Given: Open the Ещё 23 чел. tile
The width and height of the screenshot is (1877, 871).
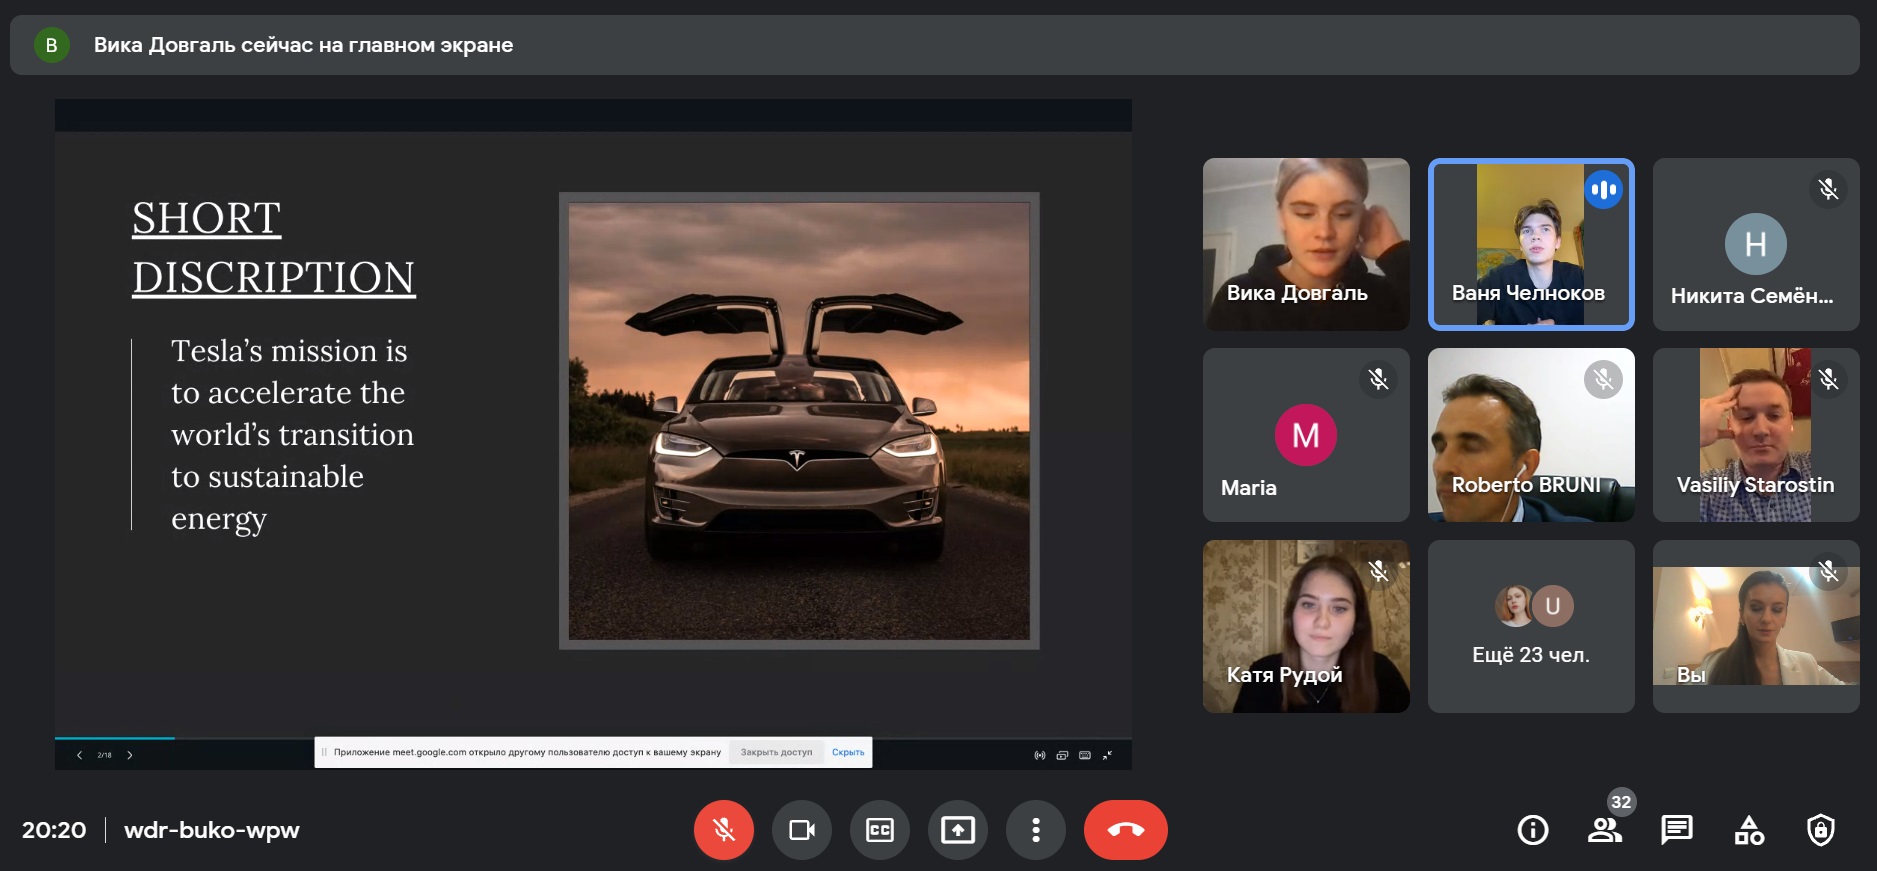Looking at the screenshot, I should (x=1531, y=626).
